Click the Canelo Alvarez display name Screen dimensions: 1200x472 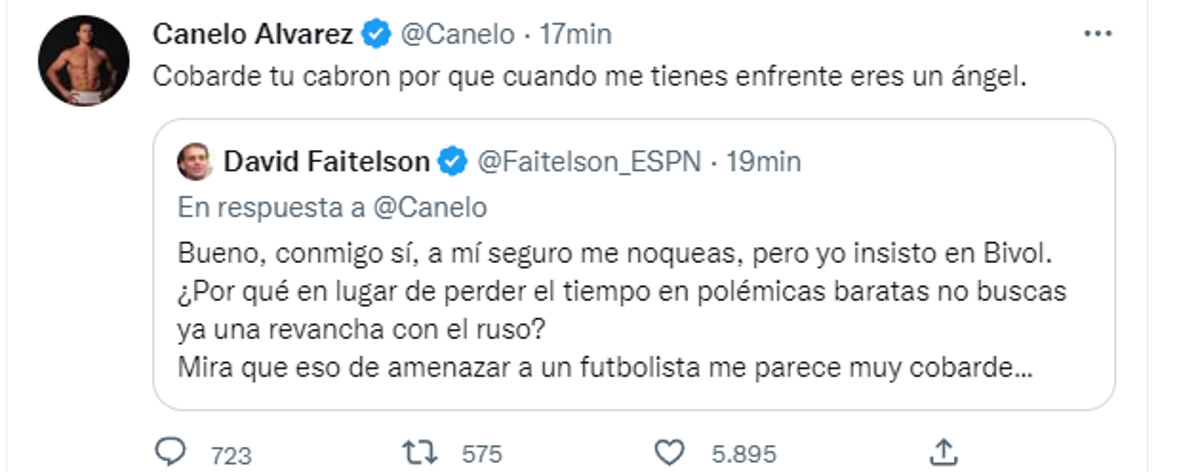point(252,35)
